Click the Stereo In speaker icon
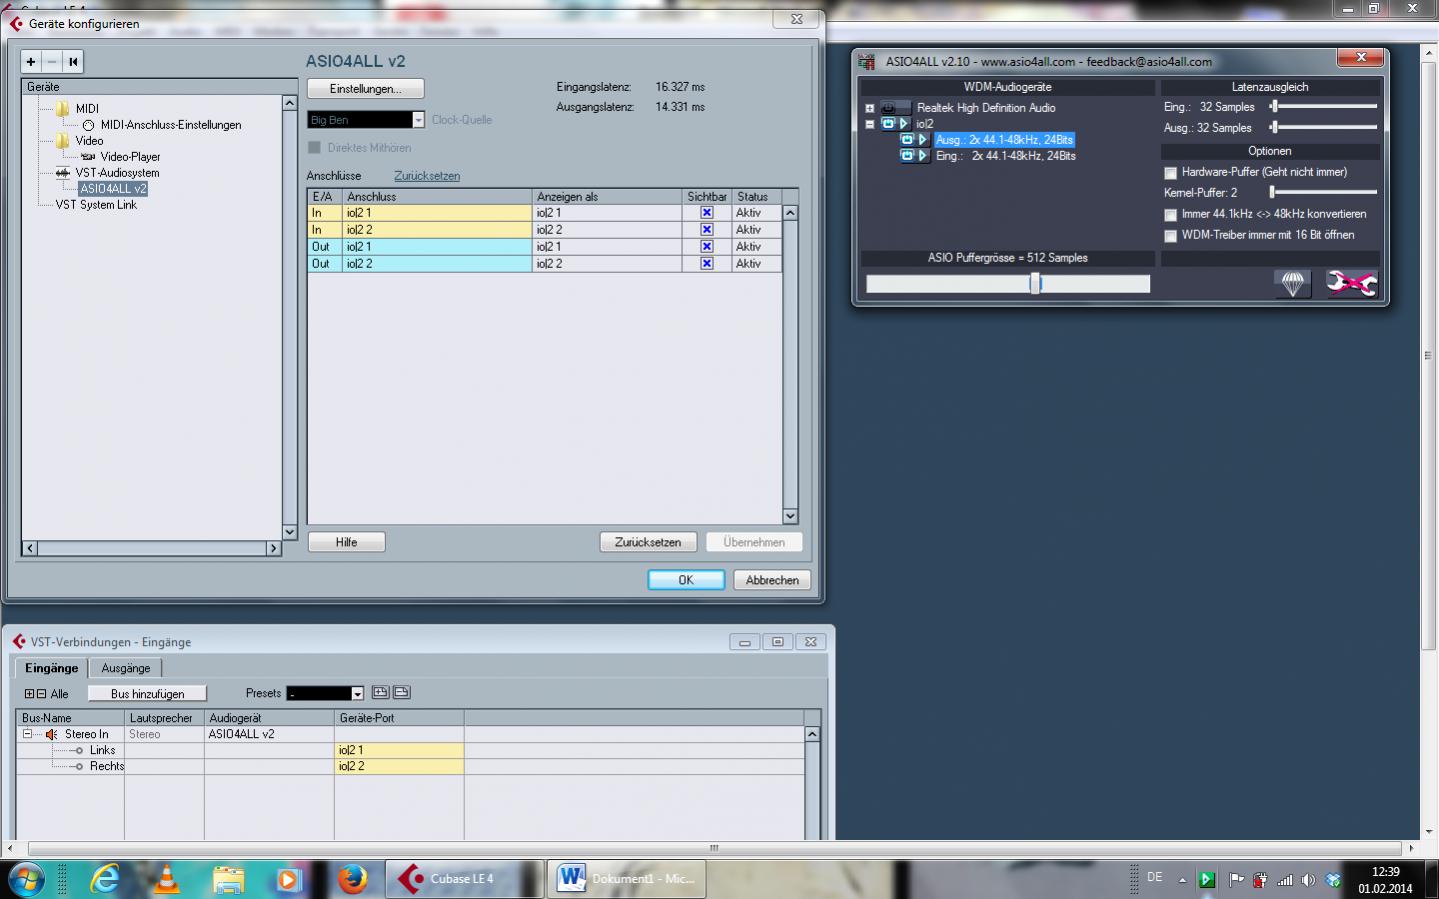 [51, 735]
